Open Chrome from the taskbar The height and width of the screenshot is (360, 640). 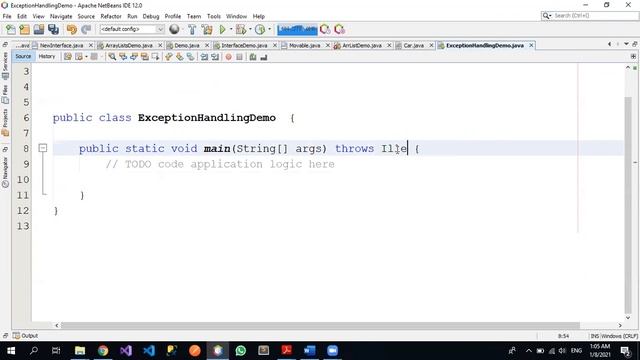click(x=103, y=351)
